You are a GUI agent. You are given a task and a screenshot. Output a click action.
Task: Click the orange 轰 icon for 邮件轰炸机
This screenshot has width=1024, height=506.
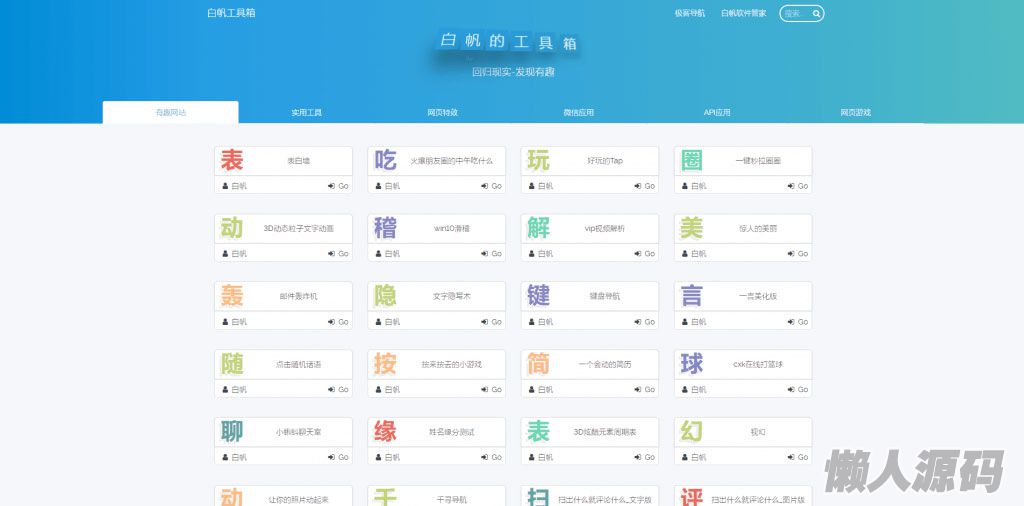pos(232,296)
